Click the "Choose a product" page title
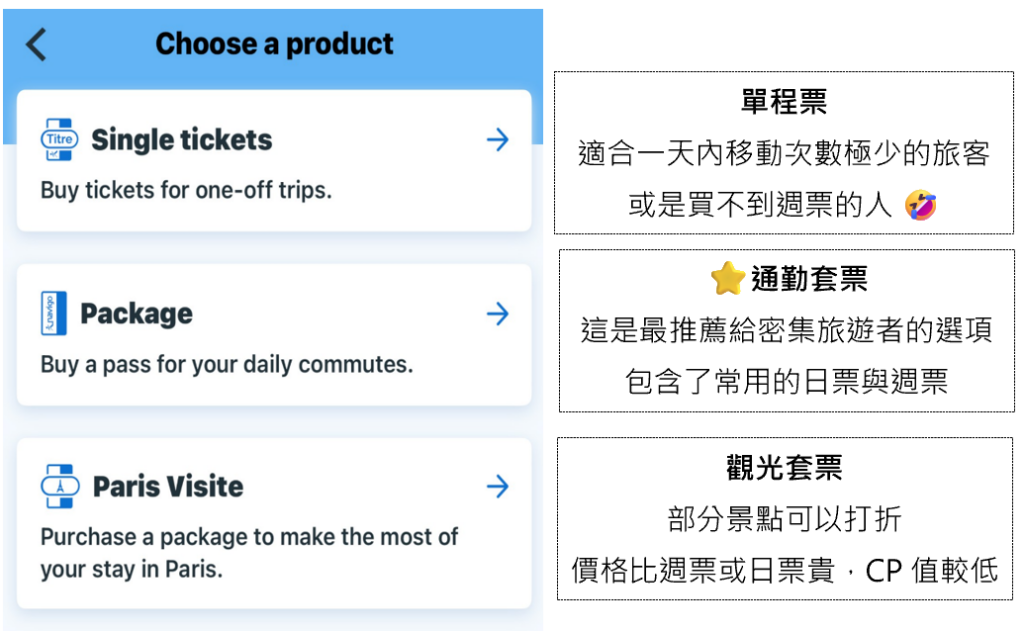Image resolution: width=1024 pixels, height=631 pixels. pyautogui.click(x=274, y=44)
